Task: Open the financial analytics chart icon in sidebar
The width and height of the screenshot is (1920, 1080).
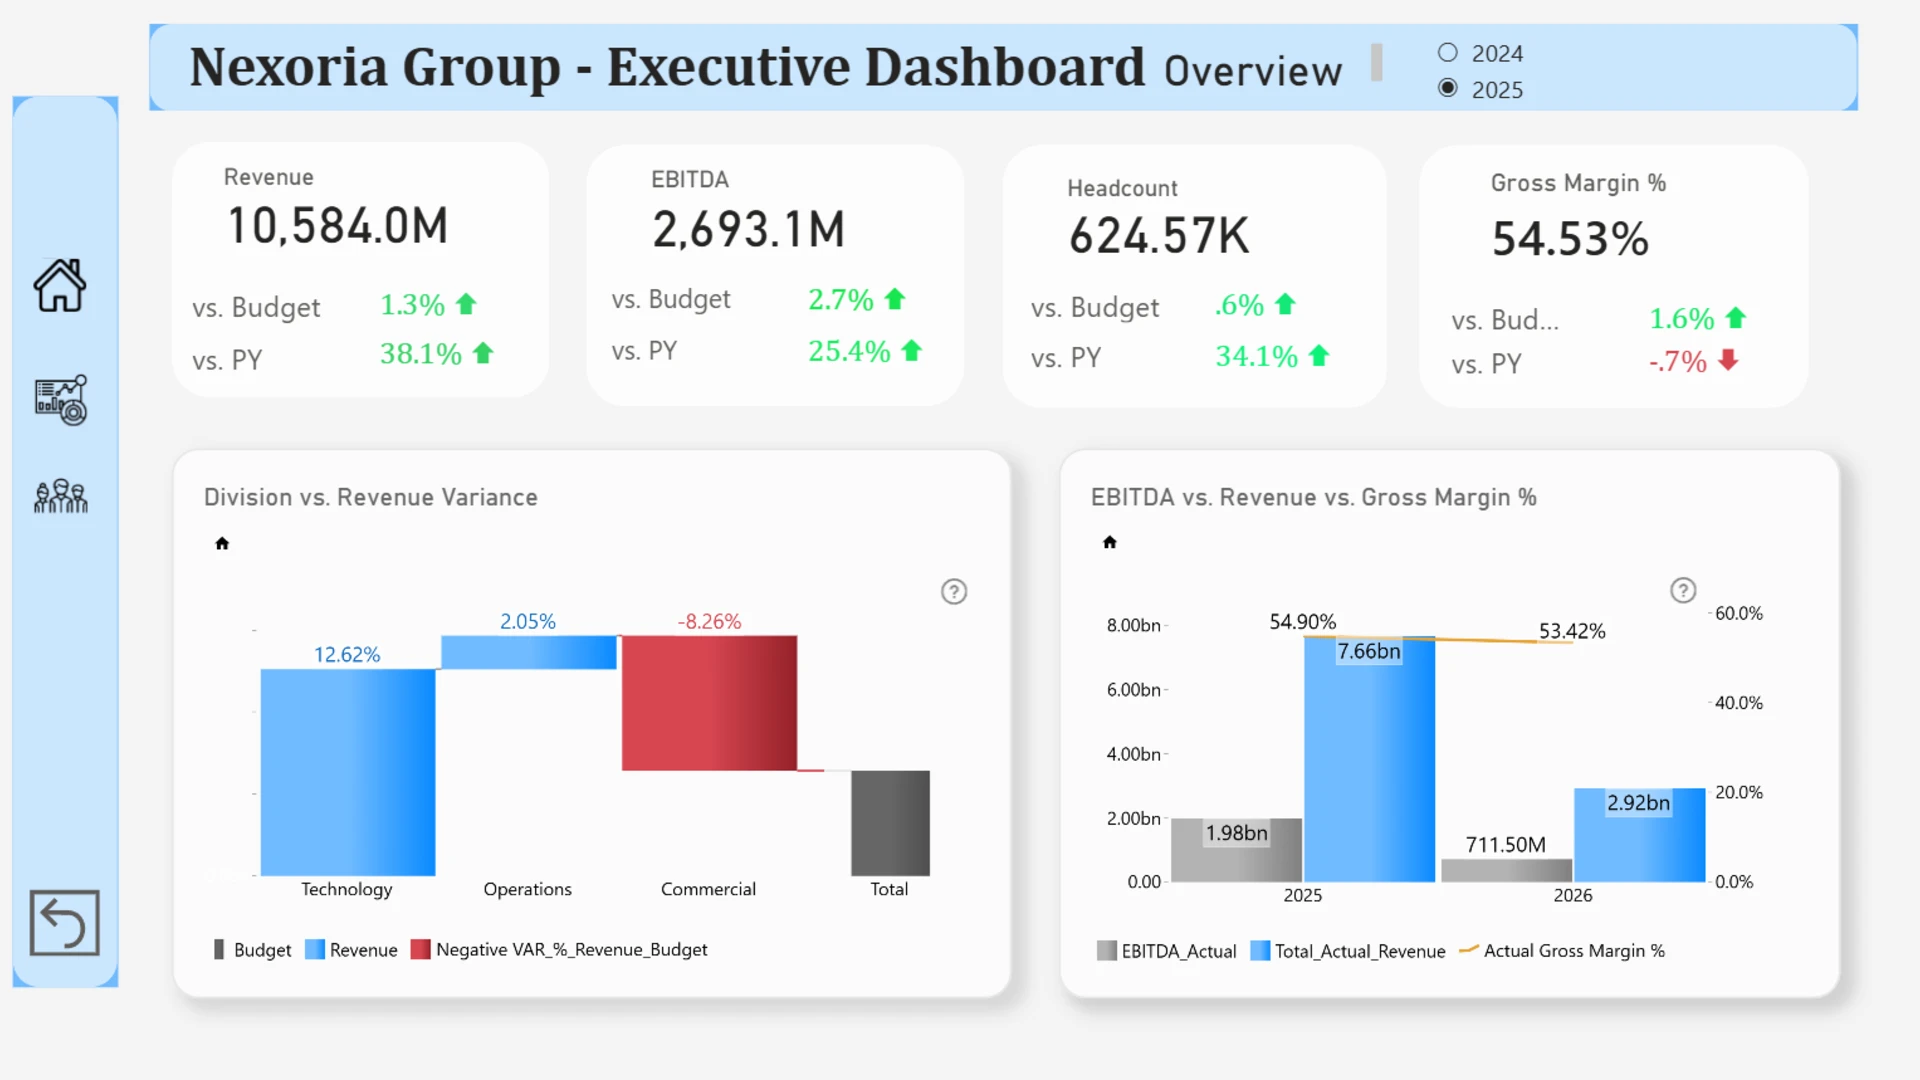Action: point(61,400)
